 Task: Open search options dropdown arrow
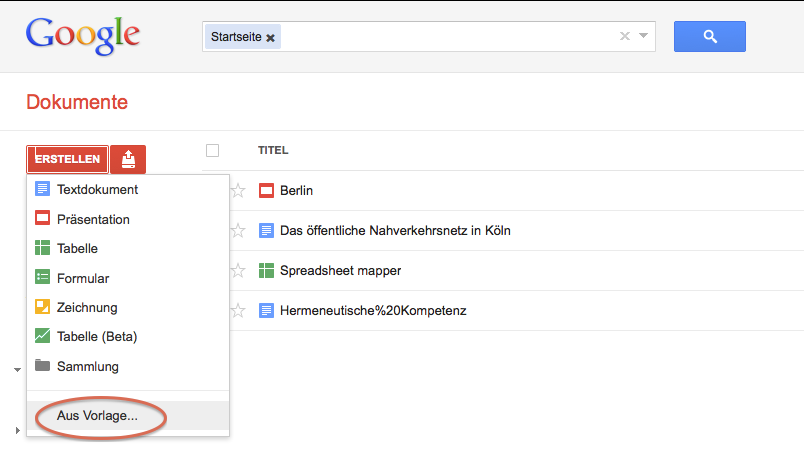pos(644,36)
